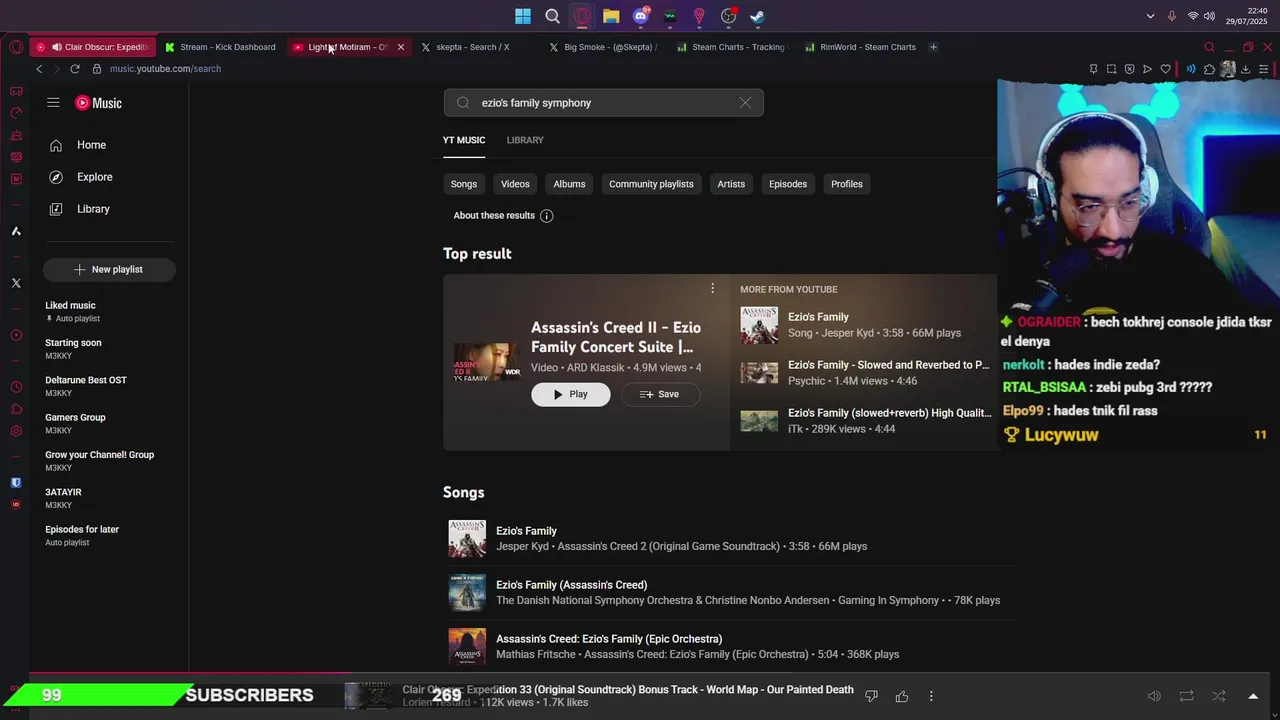Add page to bookmarks with heart icon
Screen dimensions: 1280x720
(1165, 69)
